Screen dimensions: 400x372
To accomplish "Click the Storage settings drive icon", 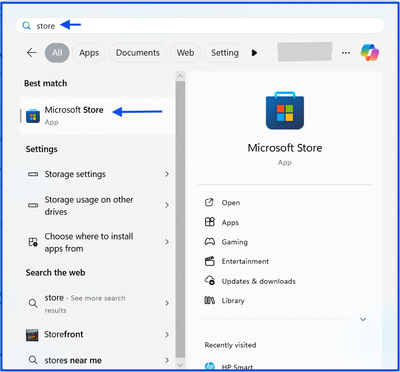I will [x=33, y=174].
